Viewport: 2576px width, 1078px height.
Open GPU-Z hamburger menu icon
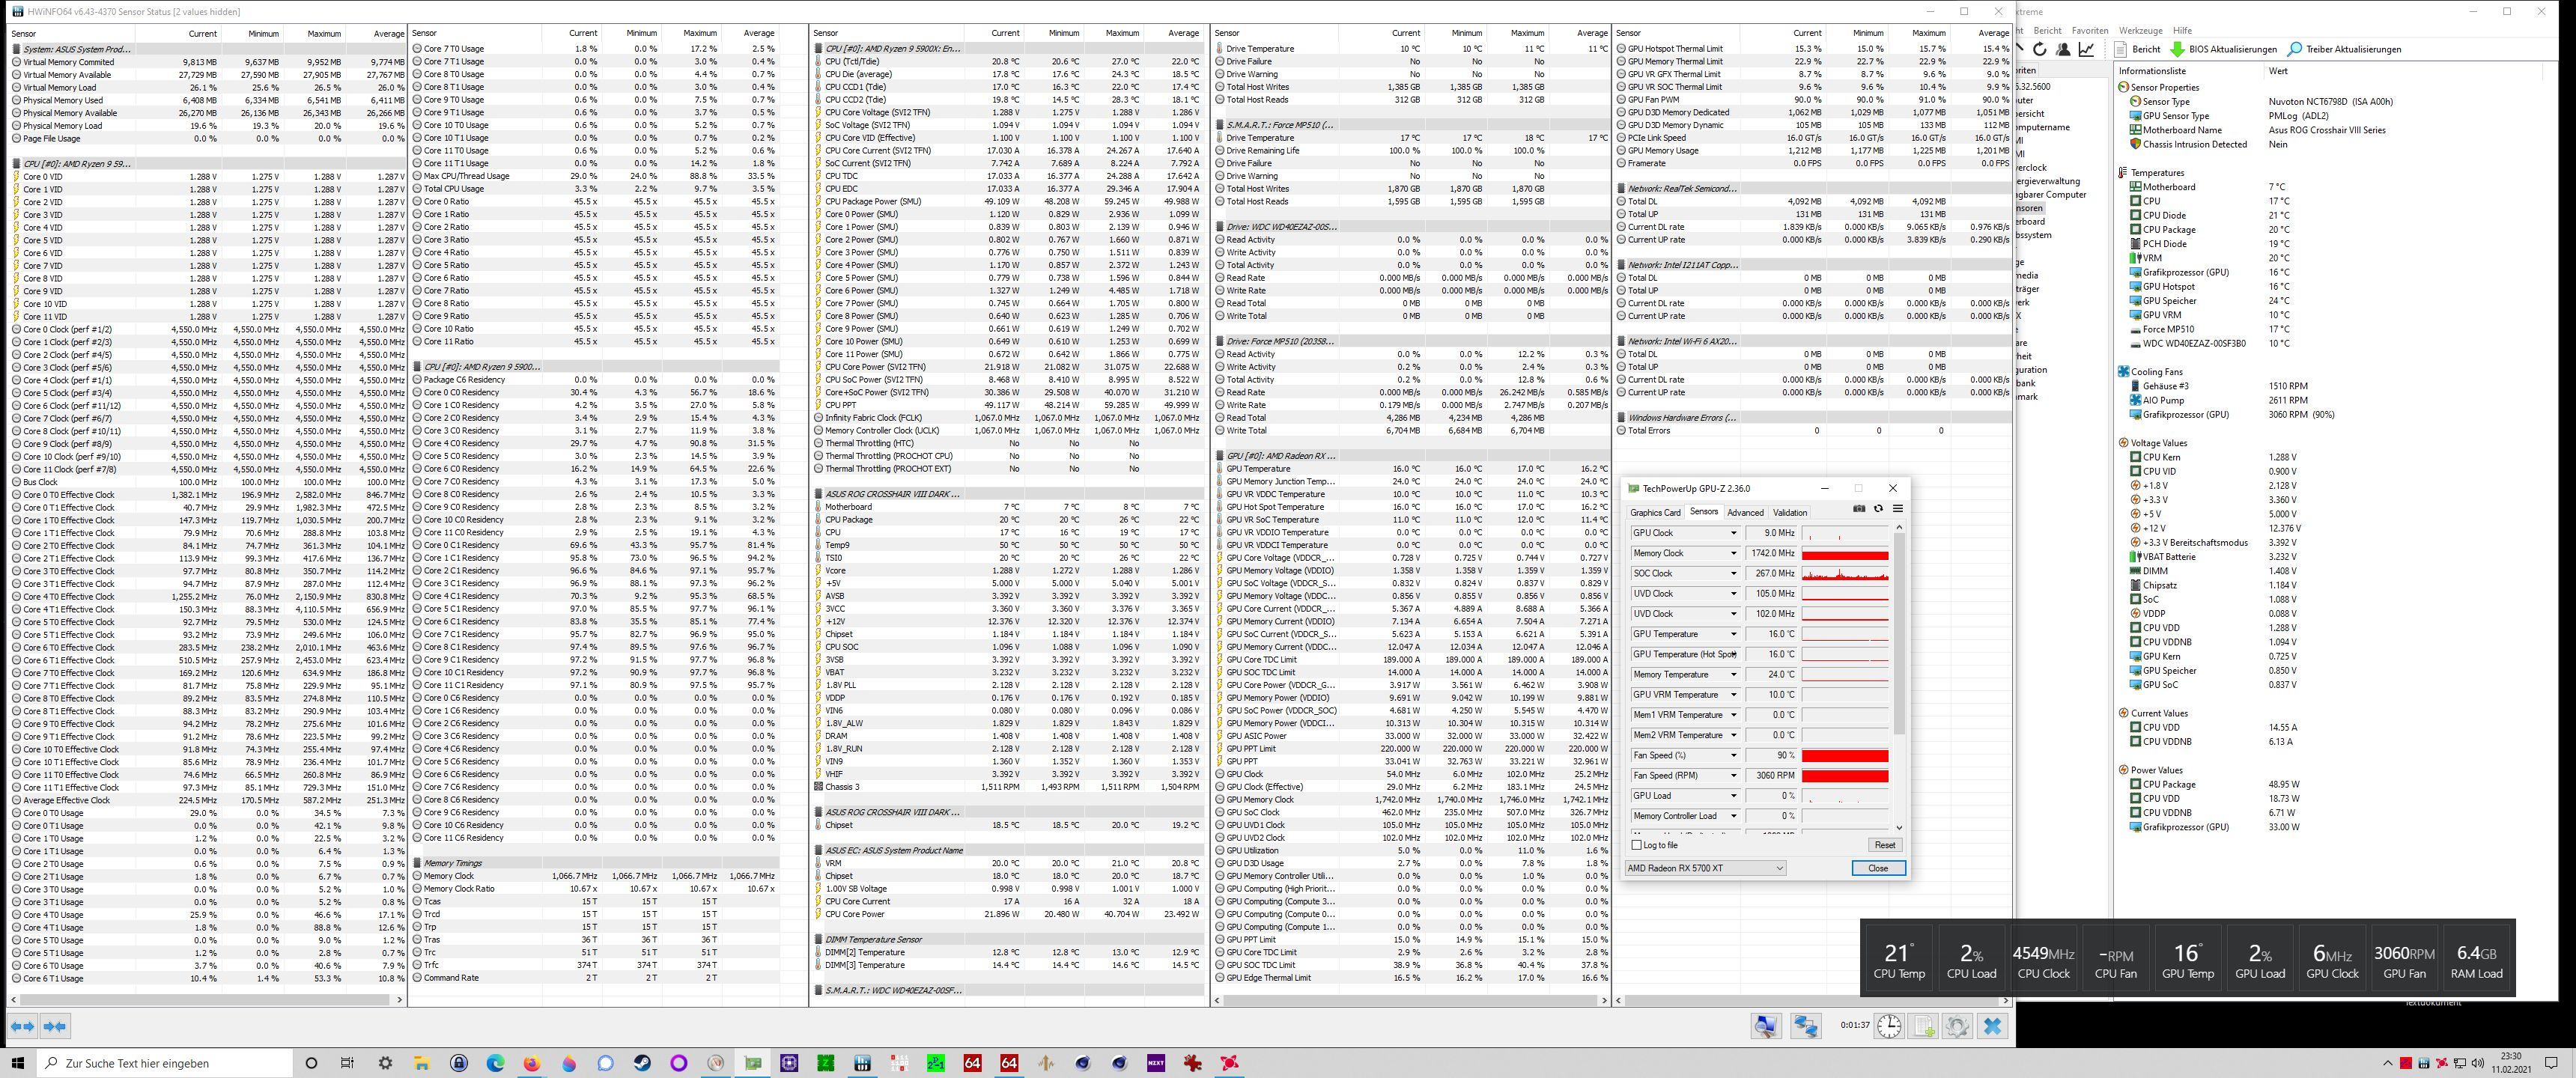pos(1897,509)
